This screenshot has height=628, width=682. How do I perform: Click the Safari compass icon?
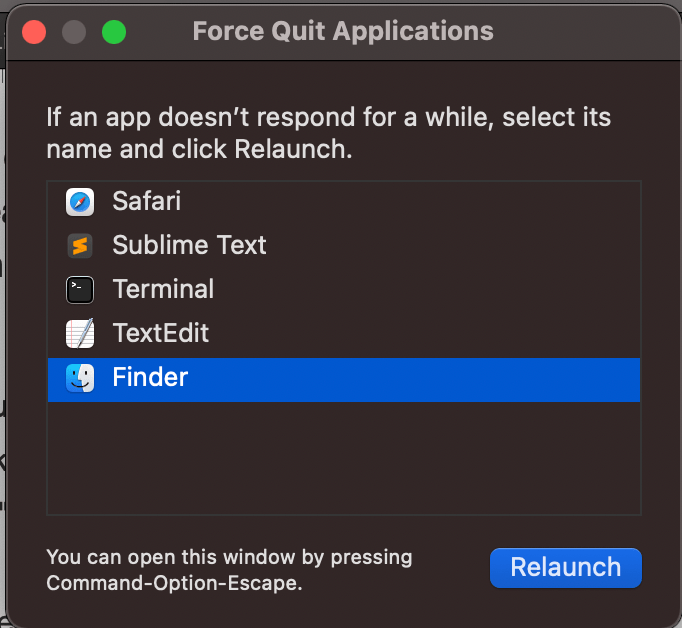pyautogui.click(x=80, y=202)
